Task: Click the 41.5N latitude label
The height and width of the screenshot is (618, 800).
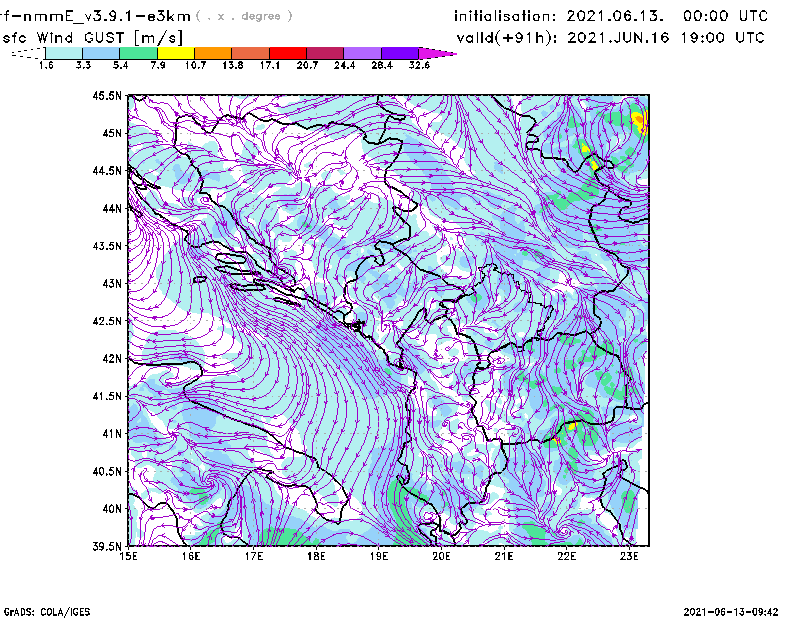Action: (107, 396)
